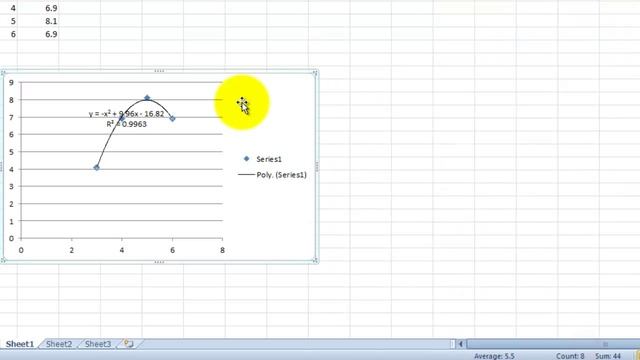Select the vertical axis label 9
This screenshot has width=640, height=360.
tap(11, 82)
